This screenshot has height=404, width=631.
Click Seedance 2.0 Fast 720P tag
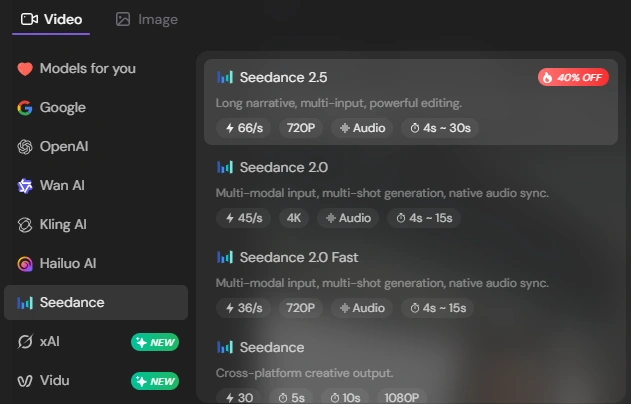click(301, 308)
